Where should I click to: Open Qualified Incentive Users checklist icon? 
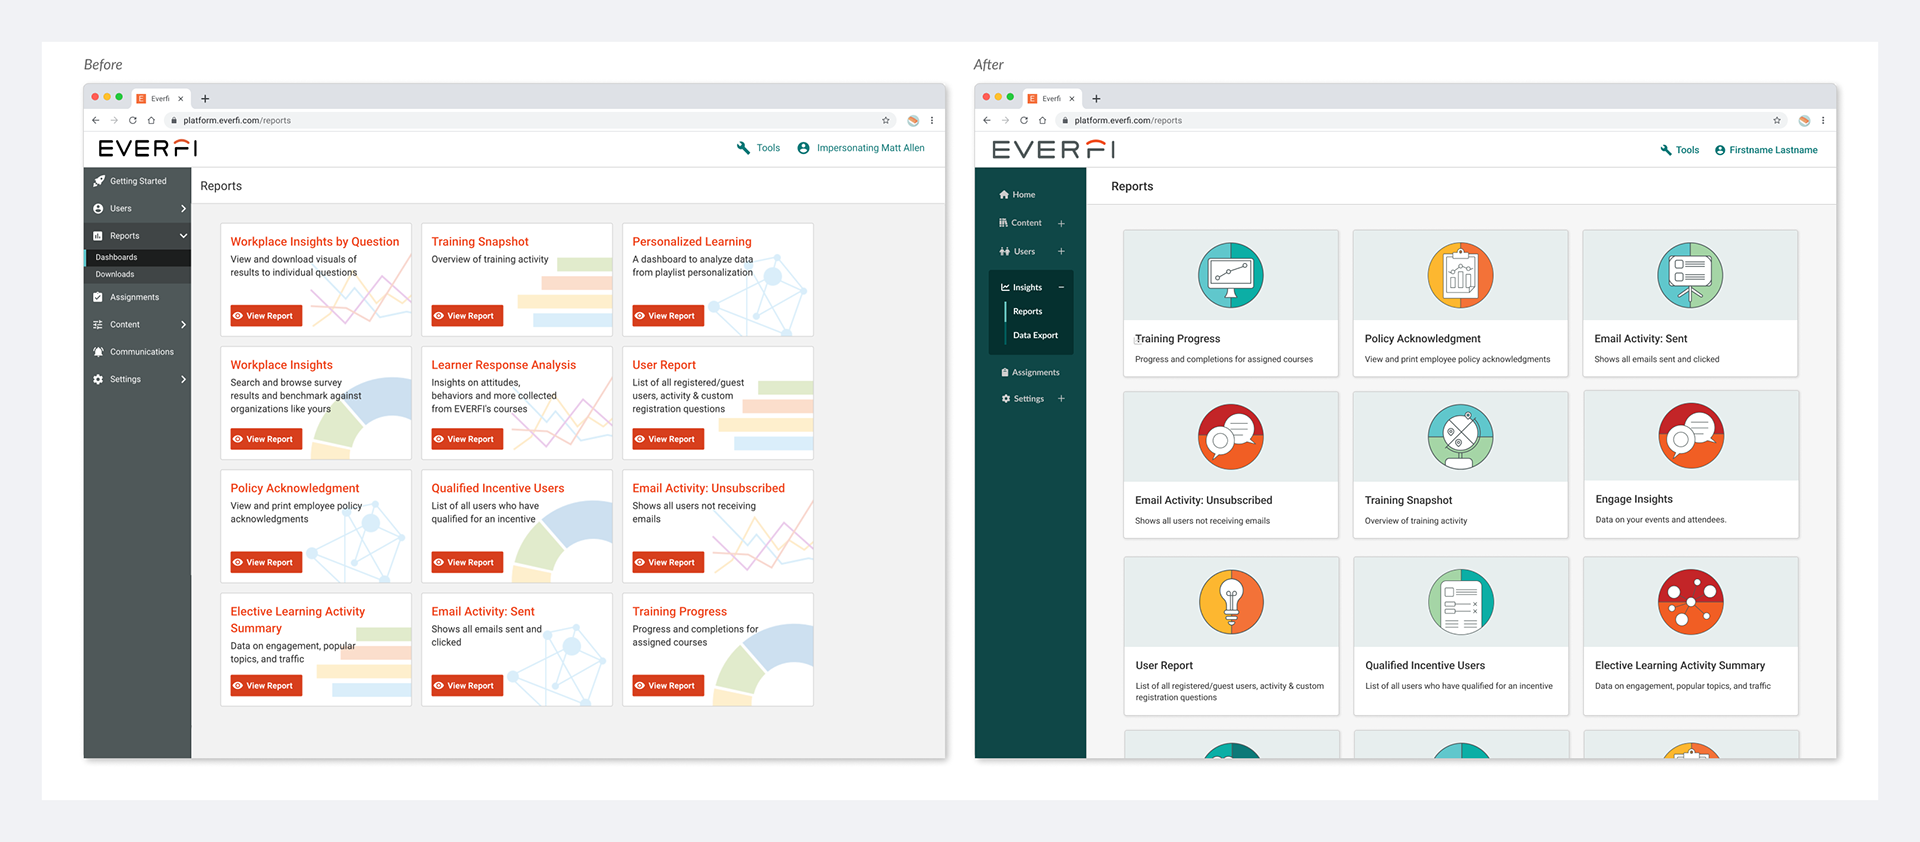[1461, 602]
